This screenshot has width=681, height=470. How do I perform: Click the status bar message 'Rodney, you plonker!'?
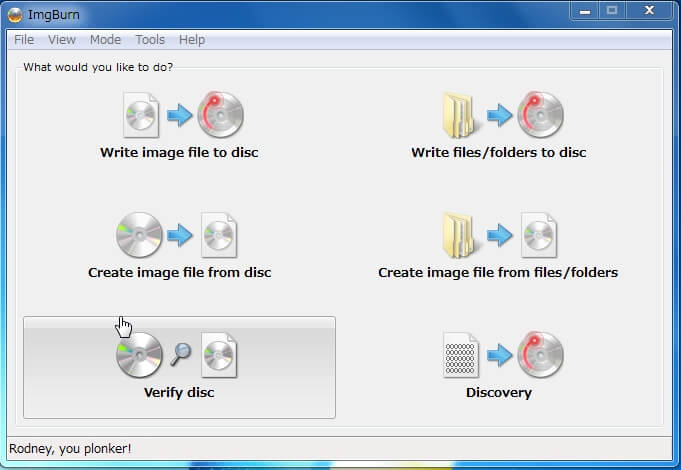coord(69,448)
